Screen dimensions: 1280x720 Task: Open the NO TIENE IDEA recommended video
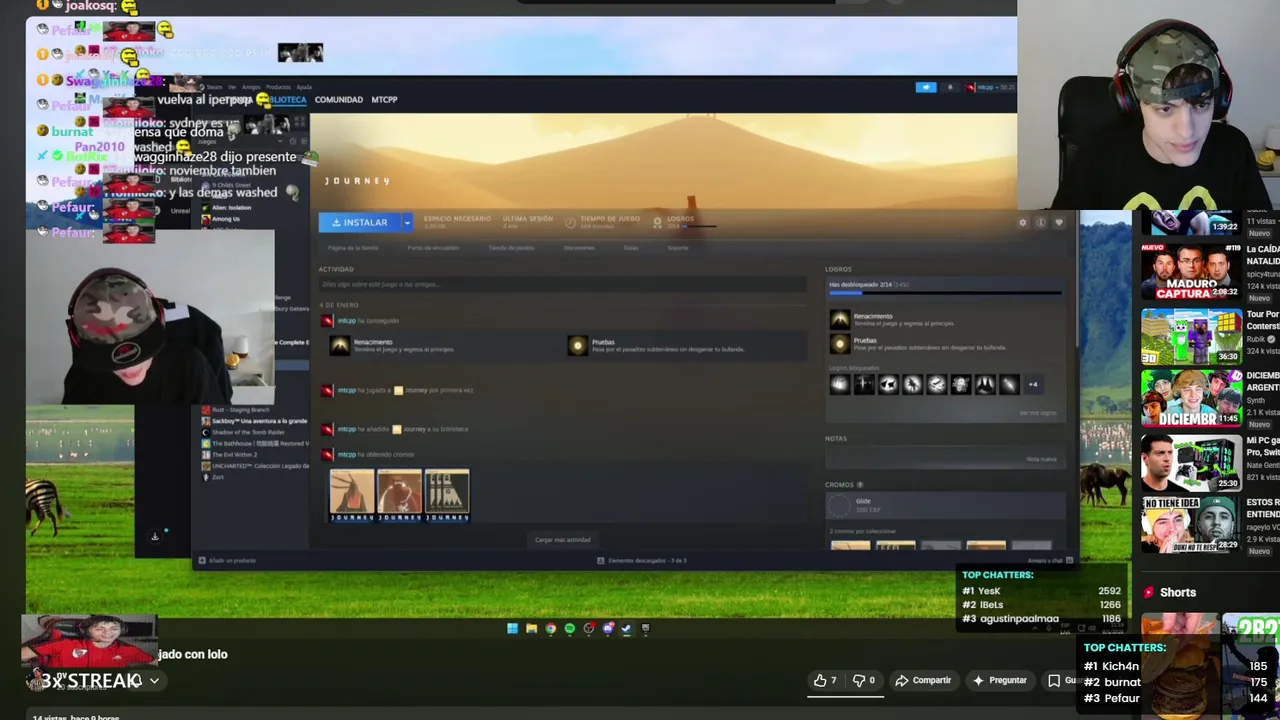[1191, 524]
